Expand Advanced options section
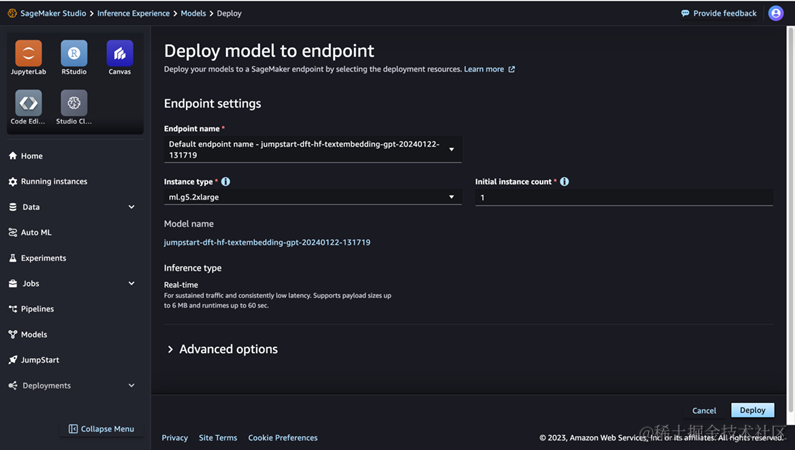 pos(222,349)
